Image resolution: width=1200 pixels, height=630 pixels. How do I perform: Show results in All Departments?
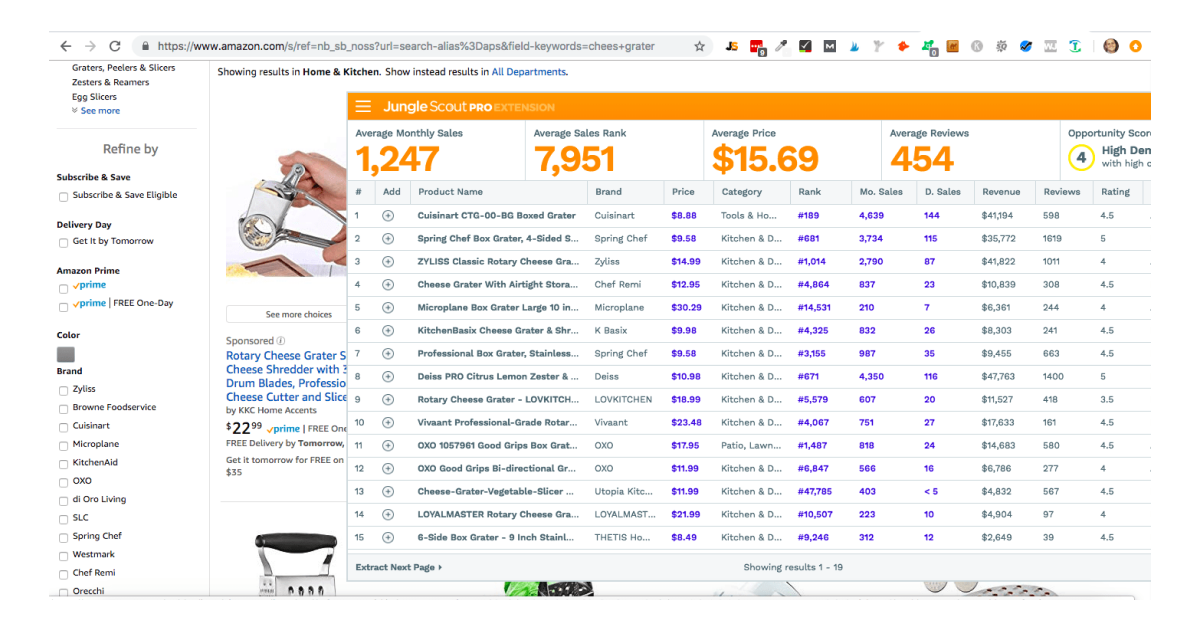coord(528,72)
